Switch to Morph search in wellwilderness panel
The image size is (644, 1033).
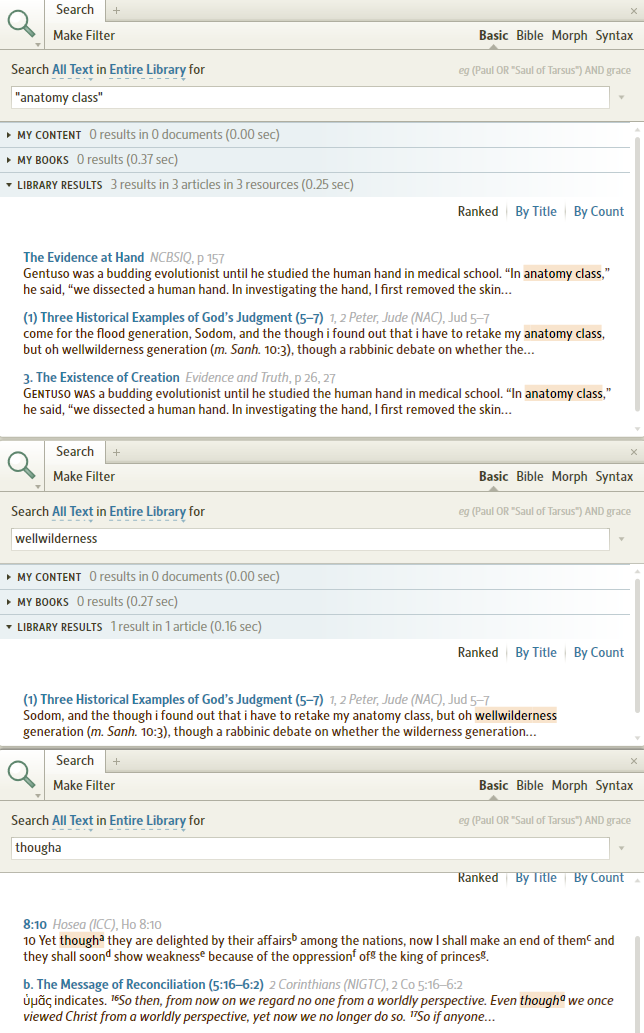(569, 476)
